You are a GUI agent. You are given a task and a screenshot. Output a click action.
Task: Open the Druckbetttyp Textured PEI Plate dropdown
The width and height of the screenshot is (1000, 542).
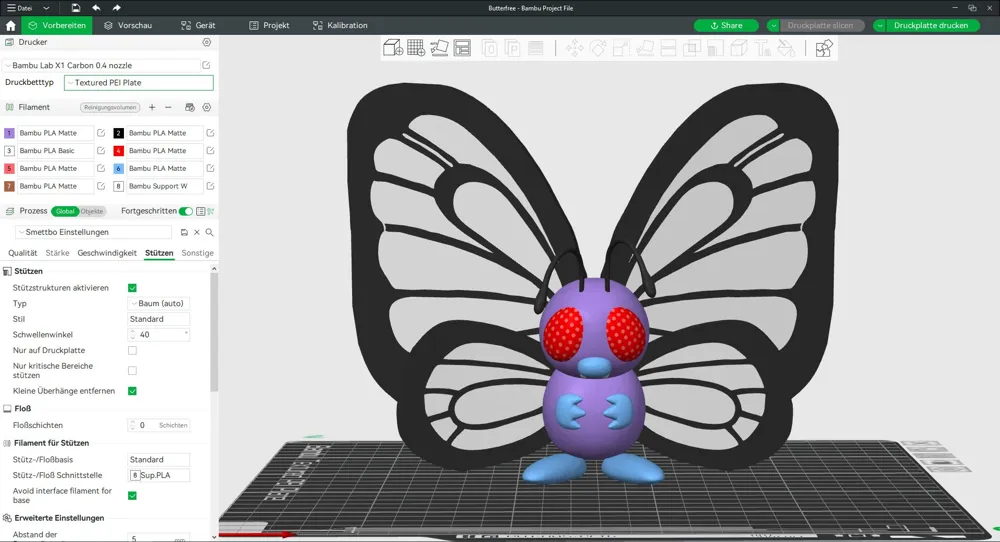pyautogui.click(x=138, y=82)
